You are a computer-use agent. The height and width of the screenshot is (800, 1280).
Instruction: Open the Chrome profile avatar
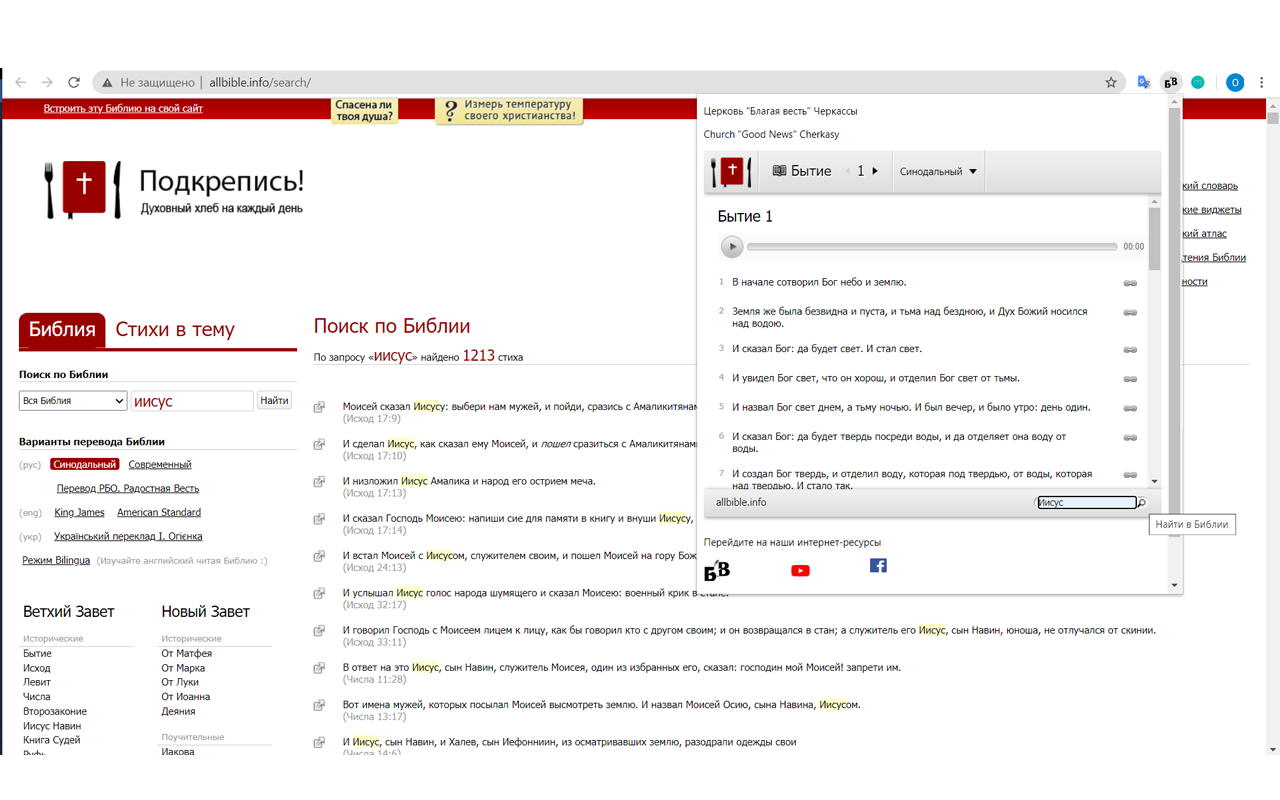click(1235, 83)
